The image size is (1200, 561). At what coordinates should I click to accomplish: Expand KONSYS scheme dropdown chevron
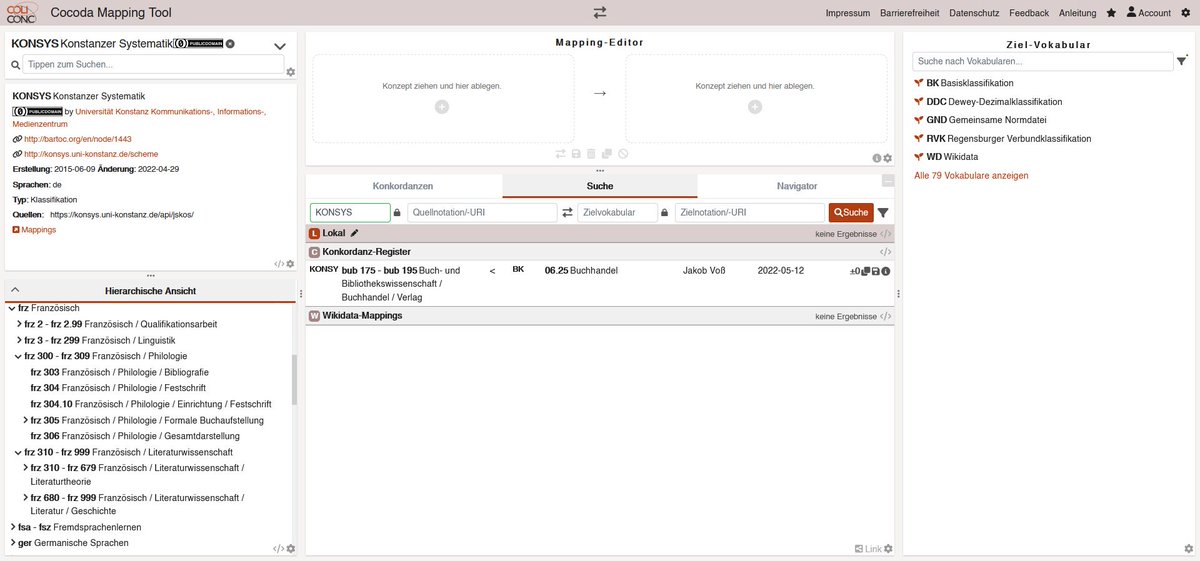(280, 46)
